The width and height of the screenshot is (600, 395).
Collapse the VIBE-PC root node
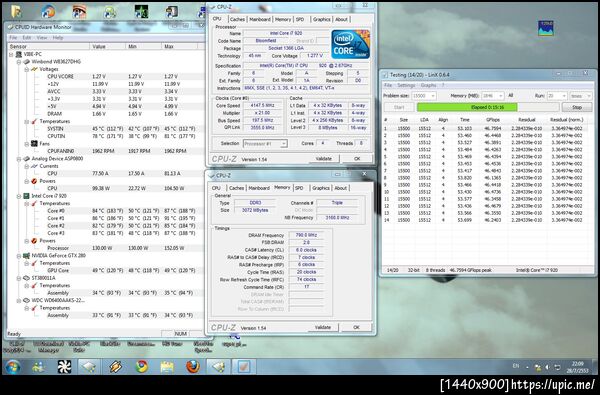[11, 55]
